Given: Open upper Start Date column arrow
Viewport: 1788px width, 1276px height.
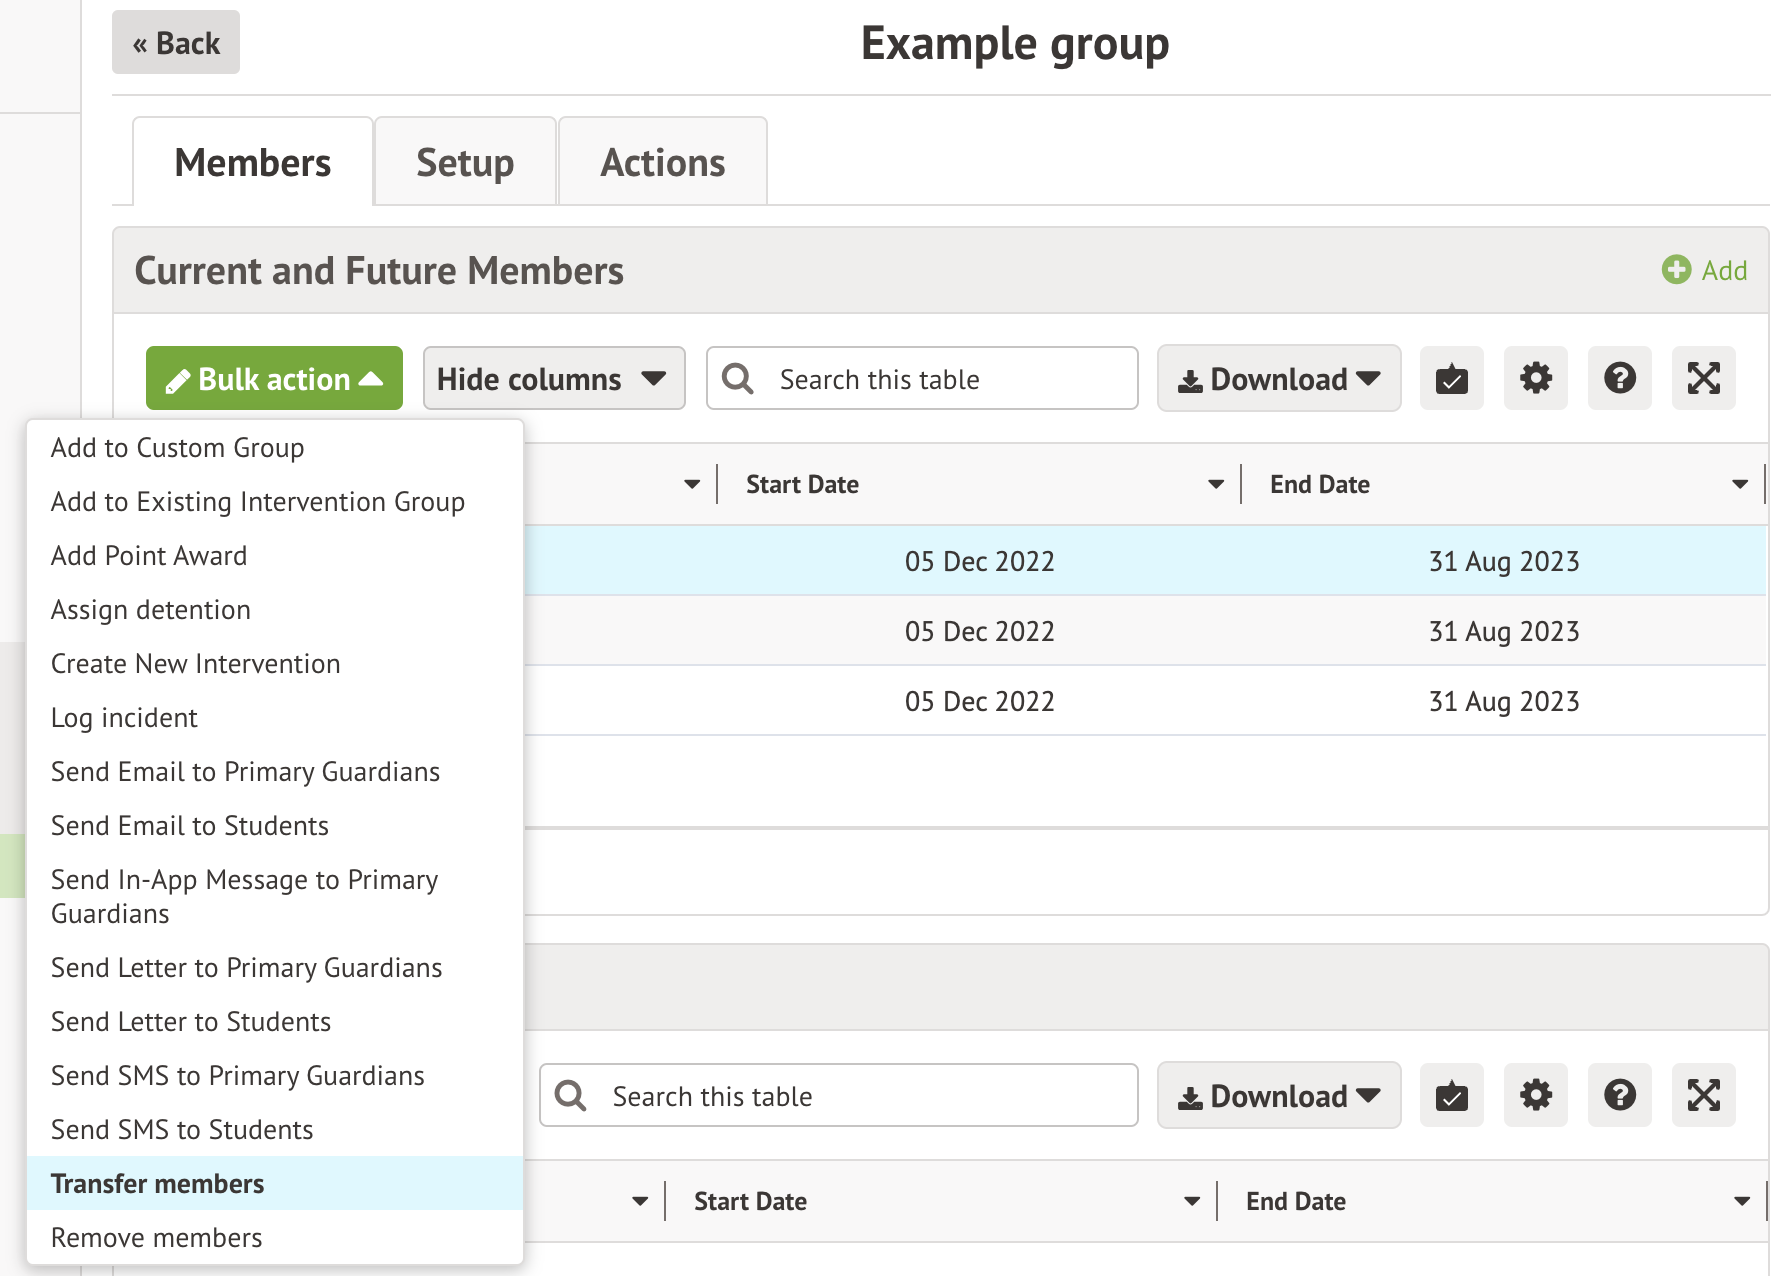Looking at the screenshot, I should pyautogui.click(x=1216, y=485).
